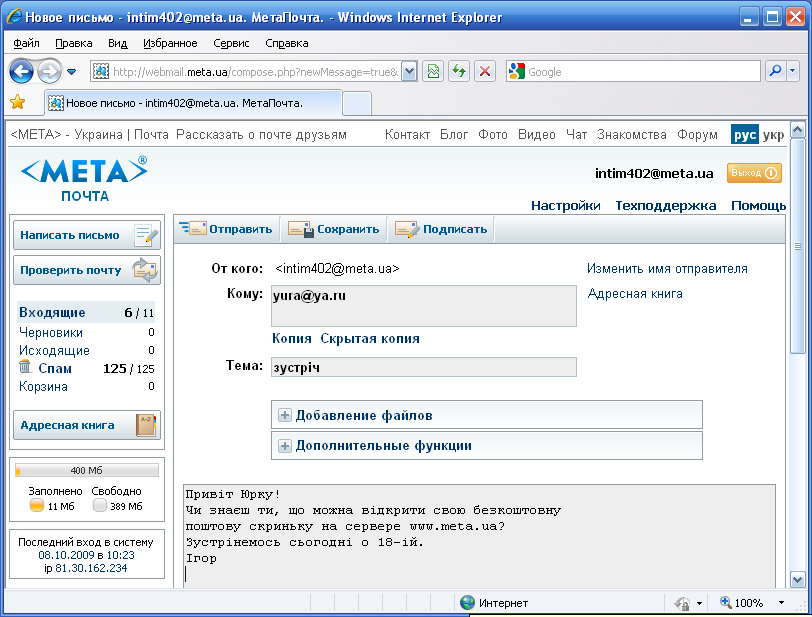Stop loading with the red X icon
Image resolution: width=812 pixels, height=617 pixels.
[485, 71]
